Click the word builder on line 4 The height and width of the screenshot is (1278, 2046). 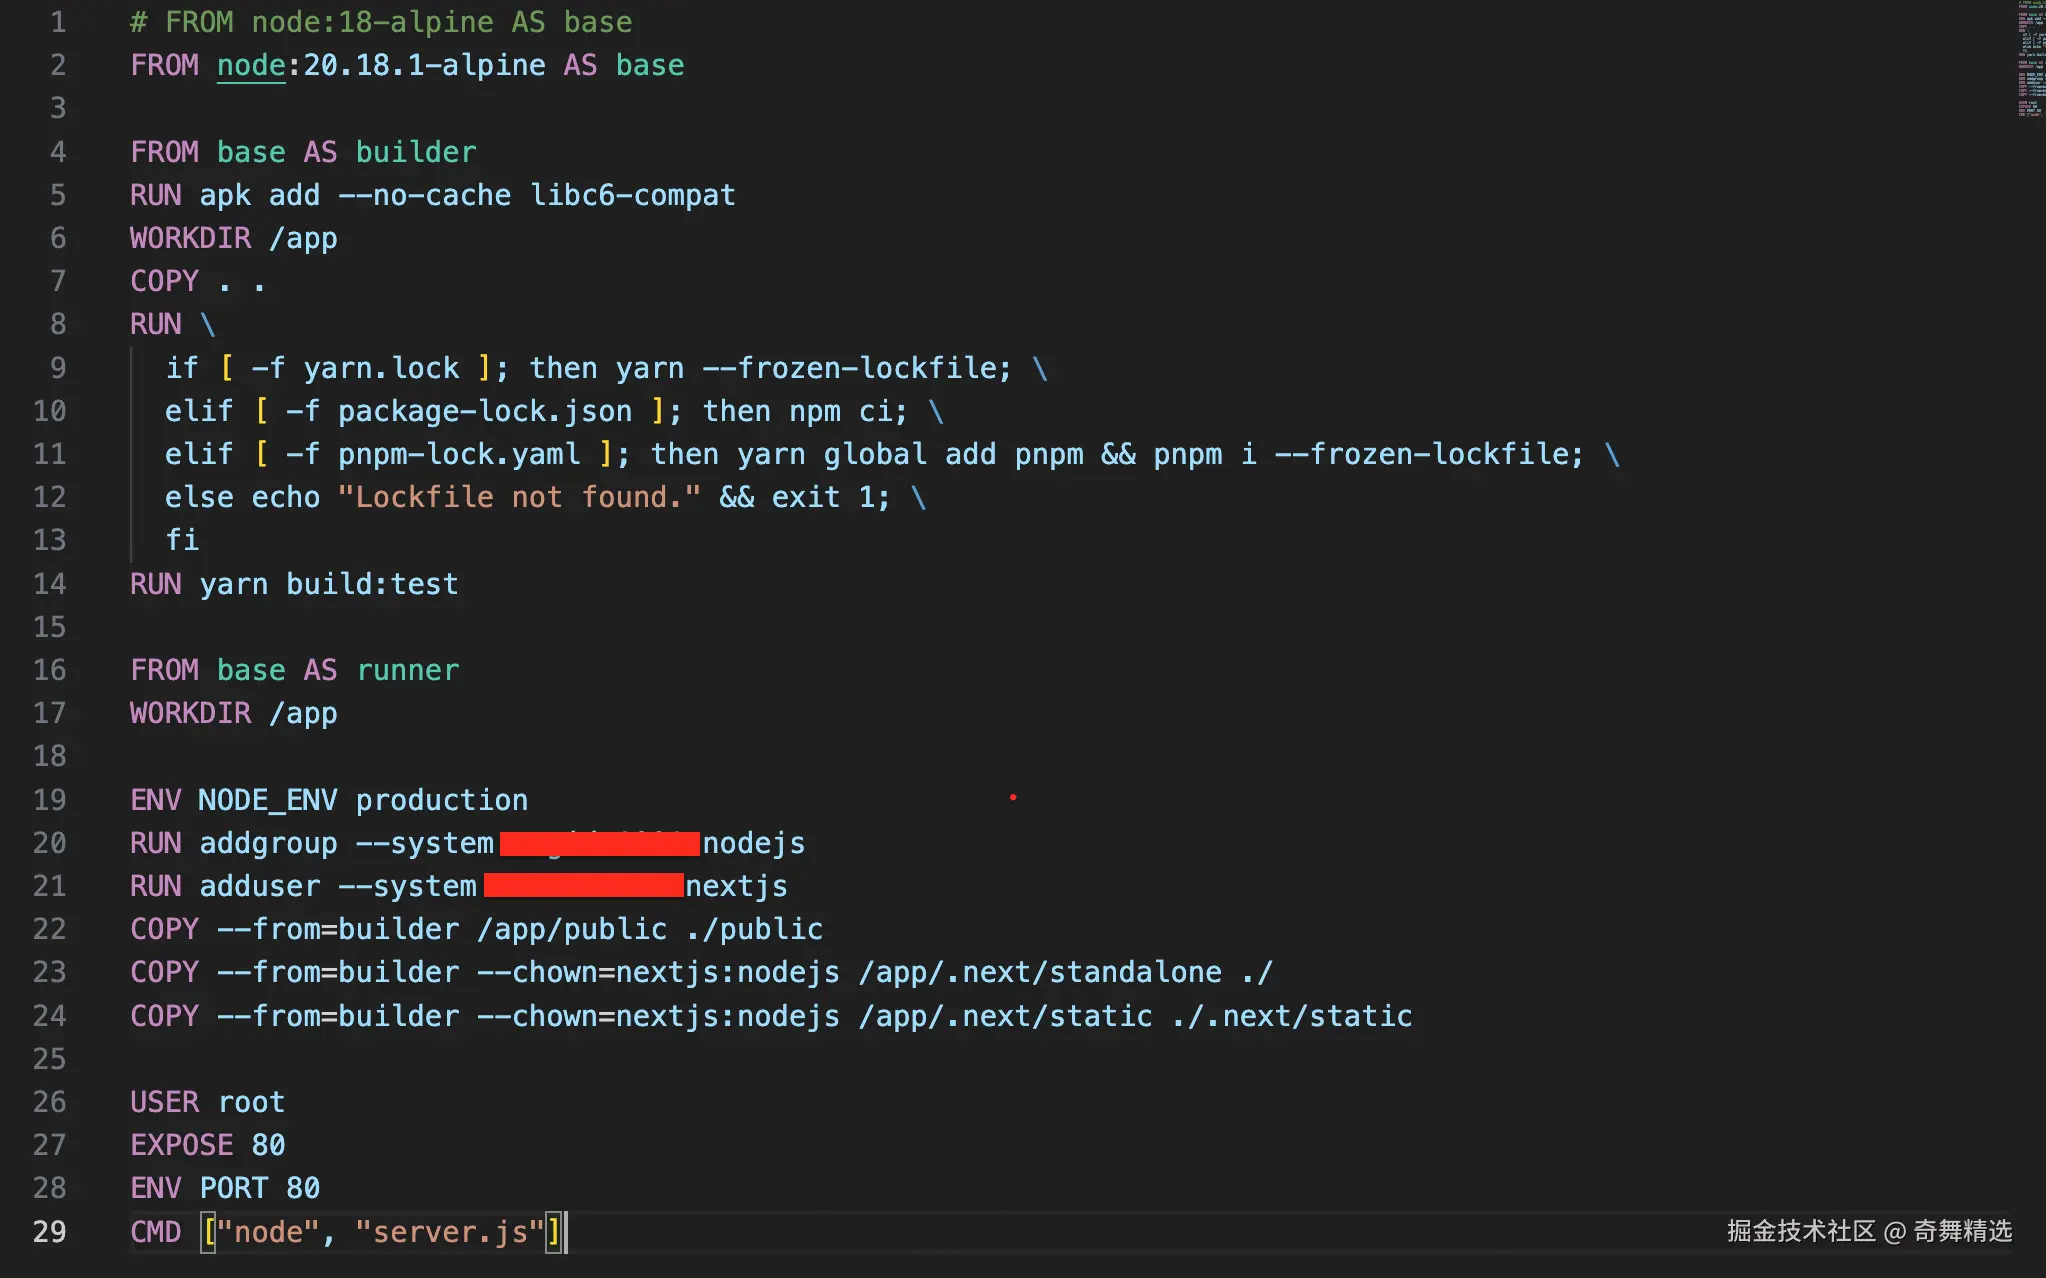(x=415, y=152)
